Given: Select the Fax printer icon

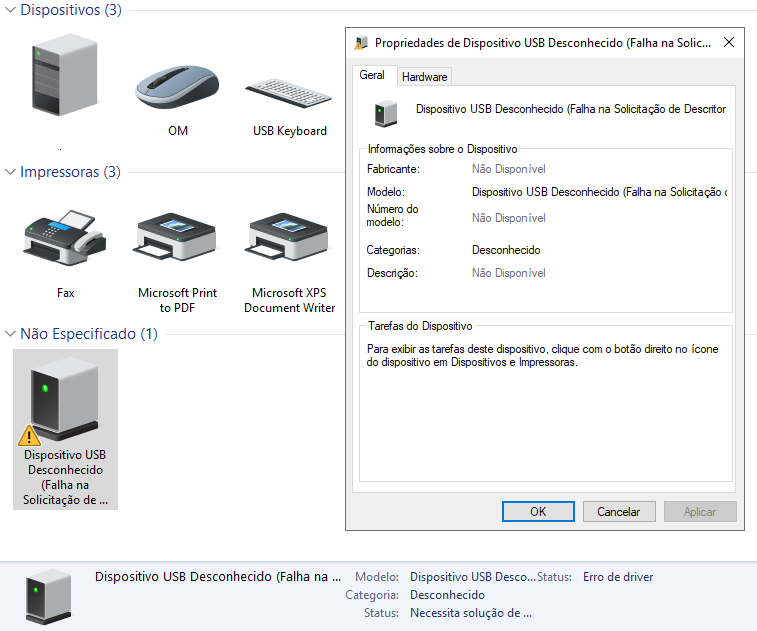Looking at the screenshot, I should 65,237.
